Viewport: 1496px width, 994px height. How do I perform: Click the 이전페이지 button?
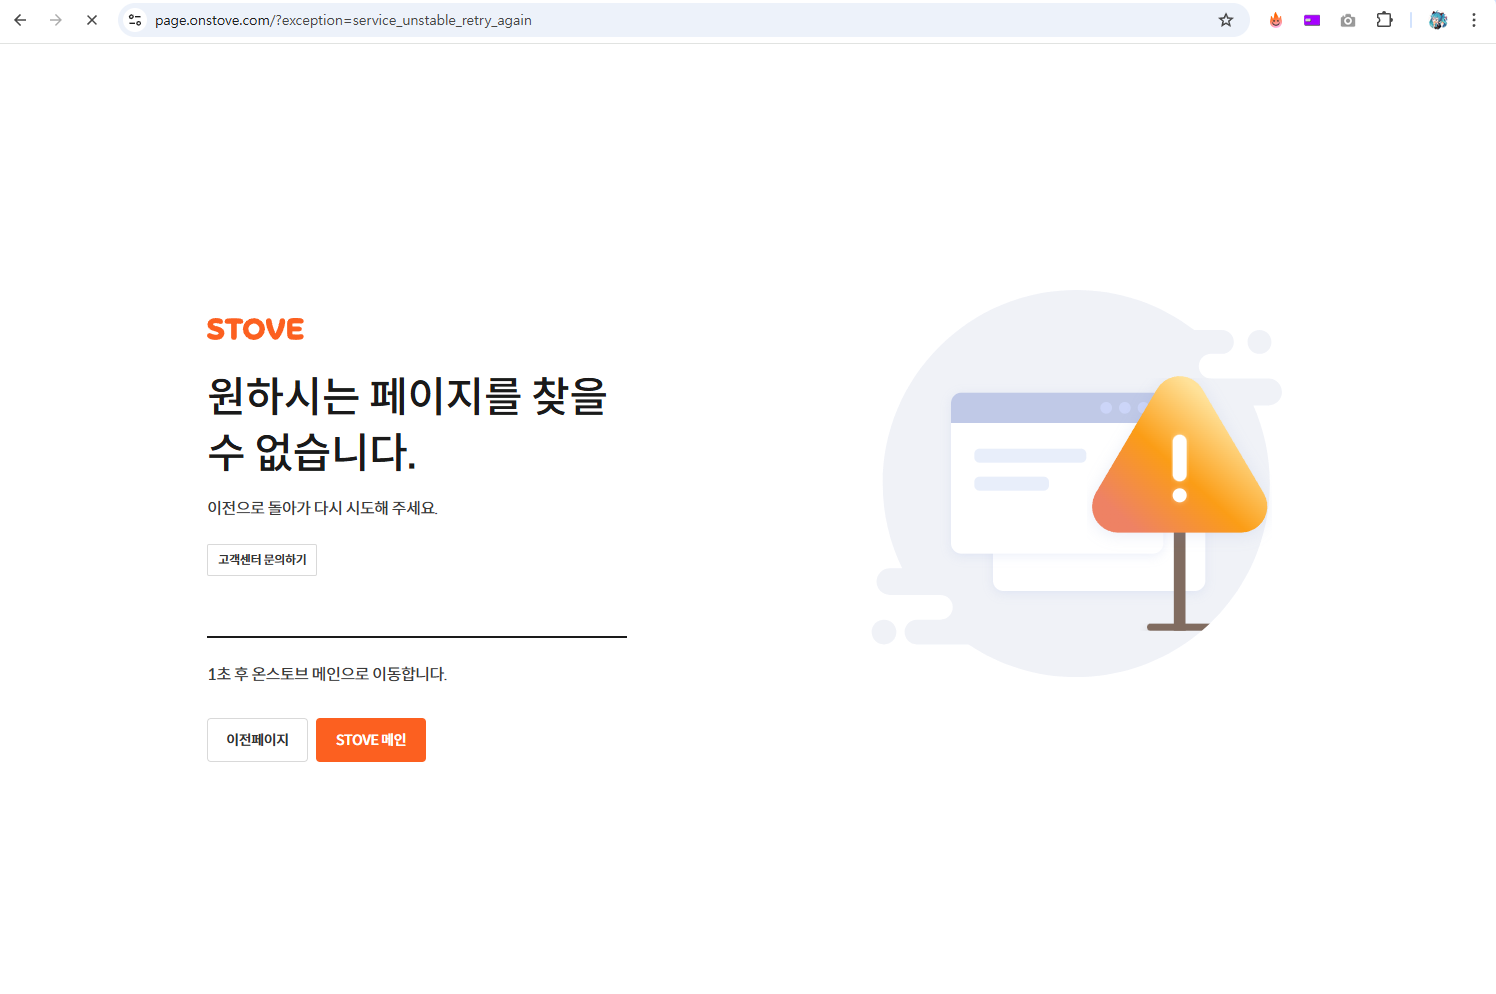click(x=257, y=740)
